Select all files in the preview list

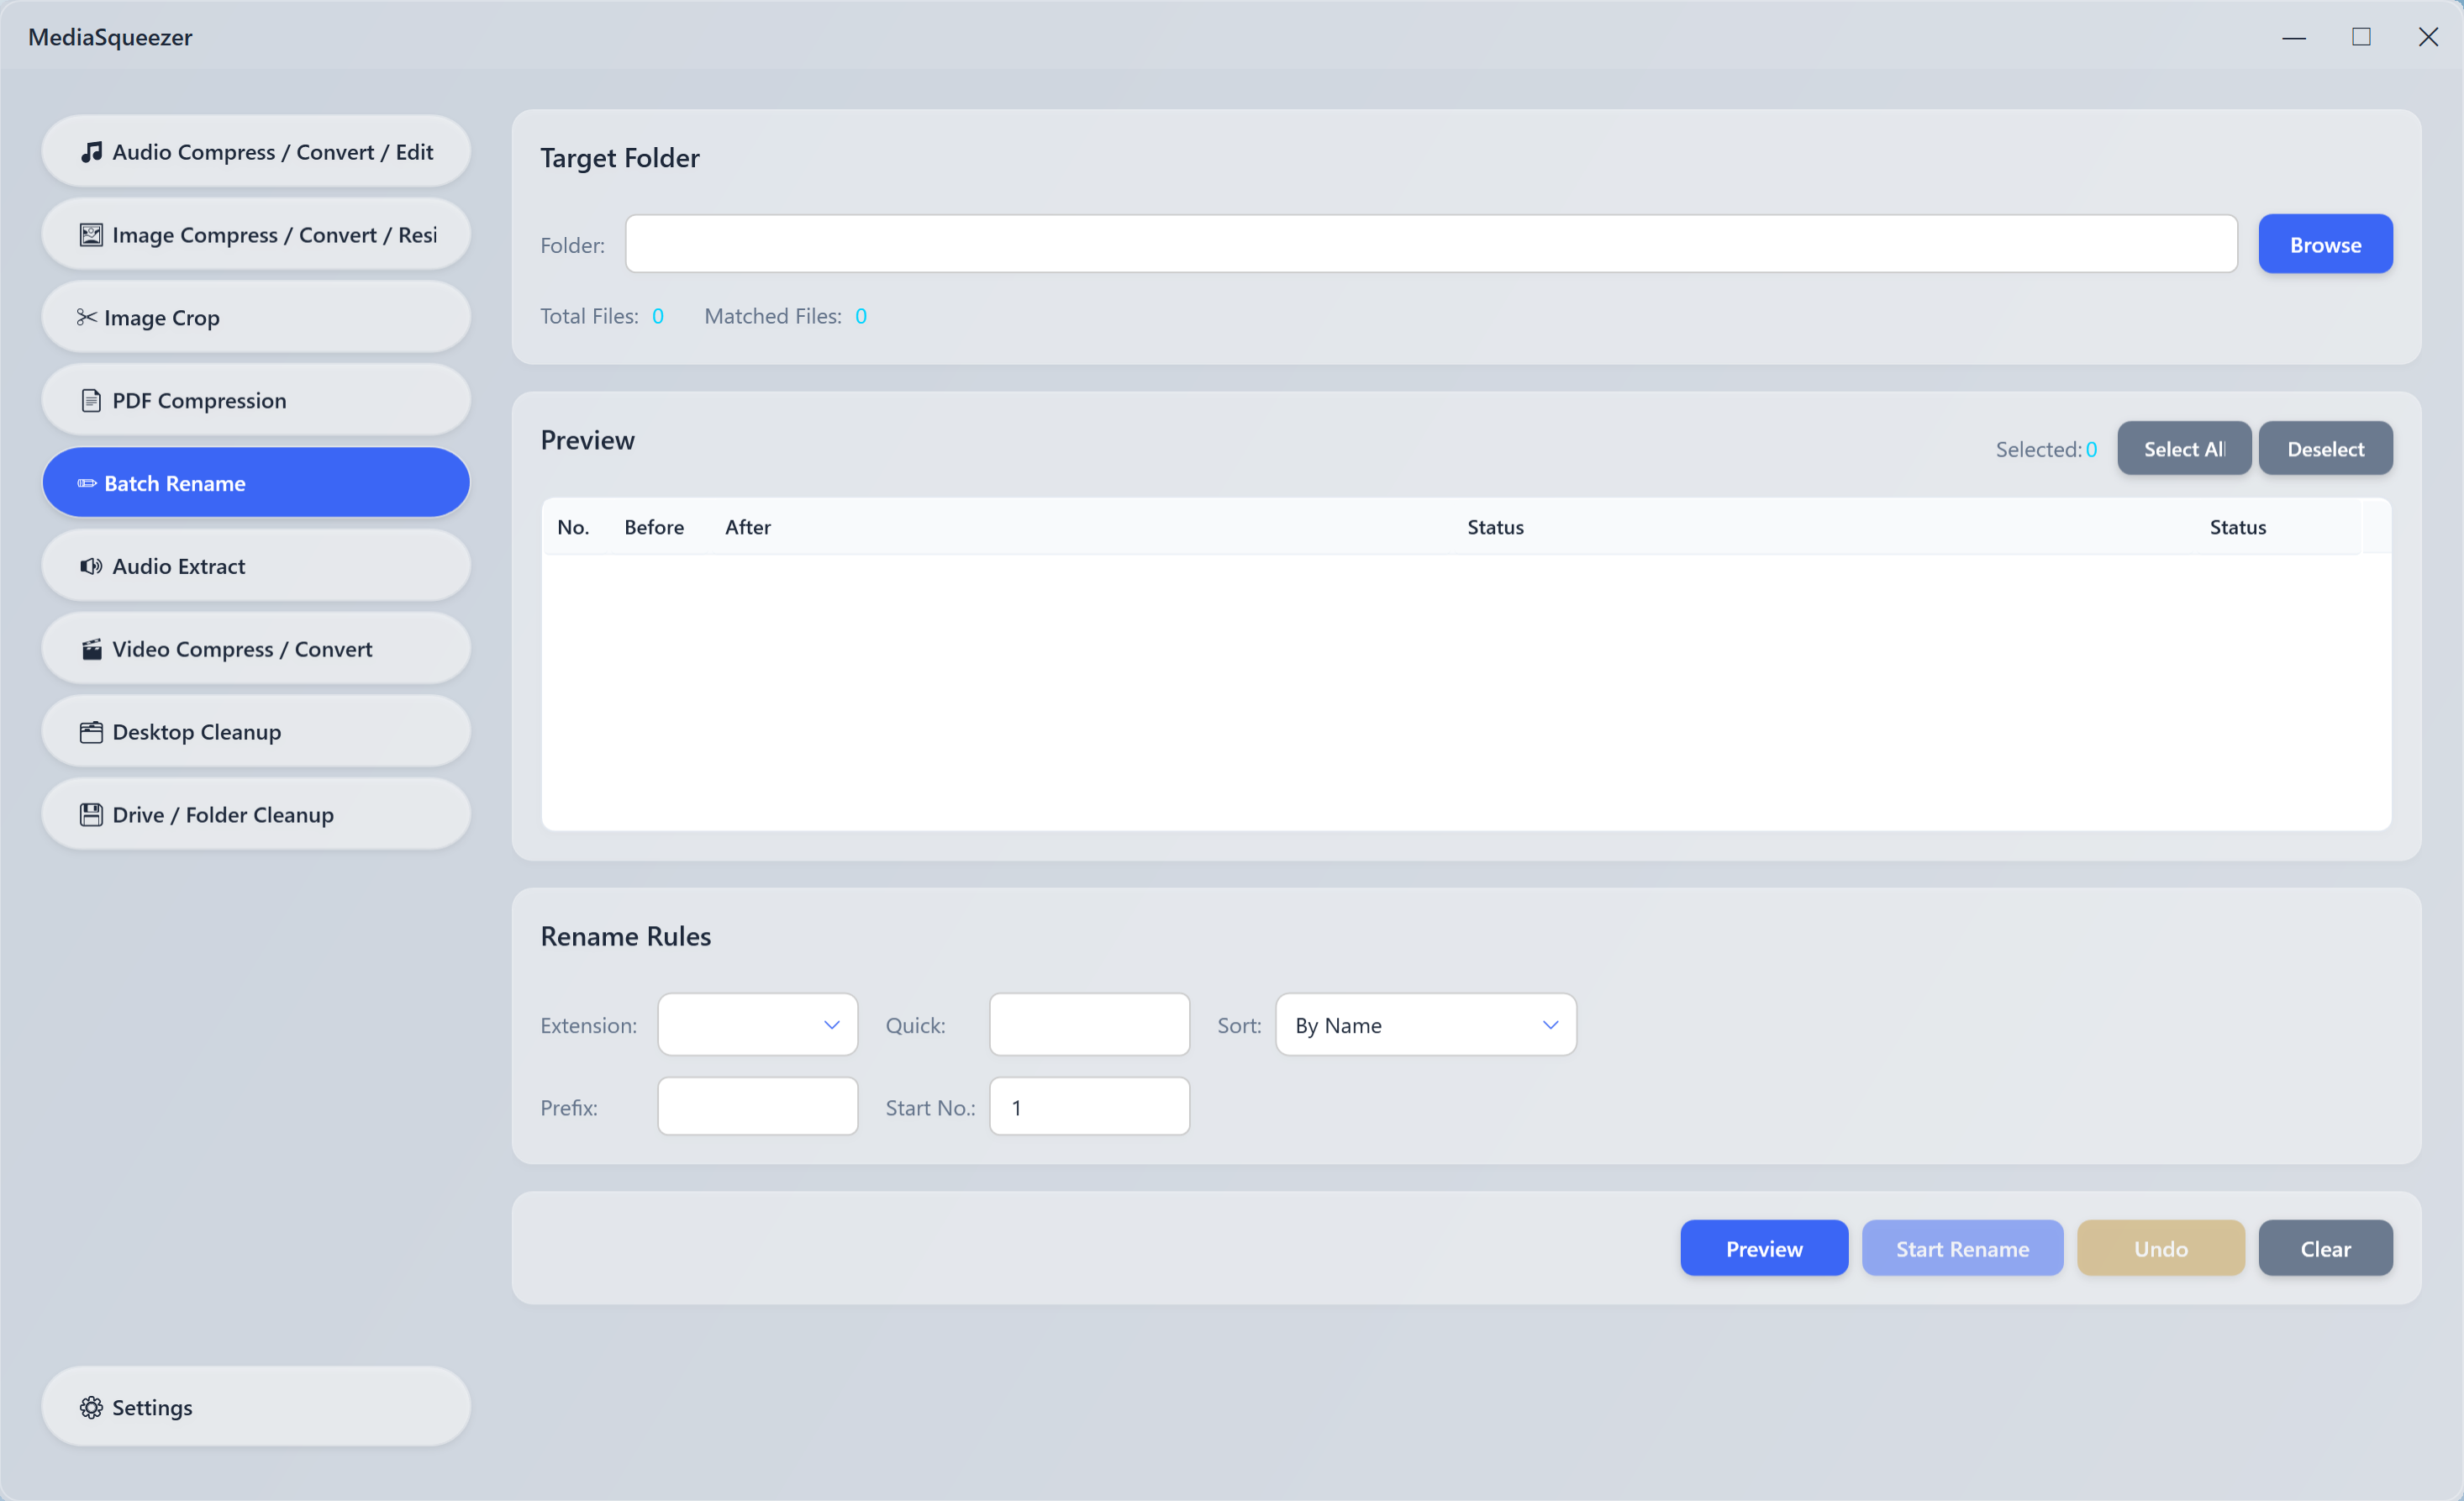coord(2184,448)
